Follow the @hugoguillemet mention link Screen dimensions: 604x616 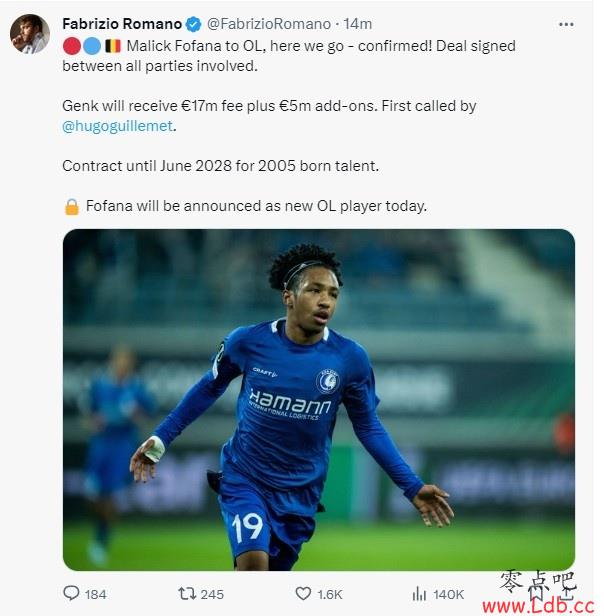click(117, 126)
